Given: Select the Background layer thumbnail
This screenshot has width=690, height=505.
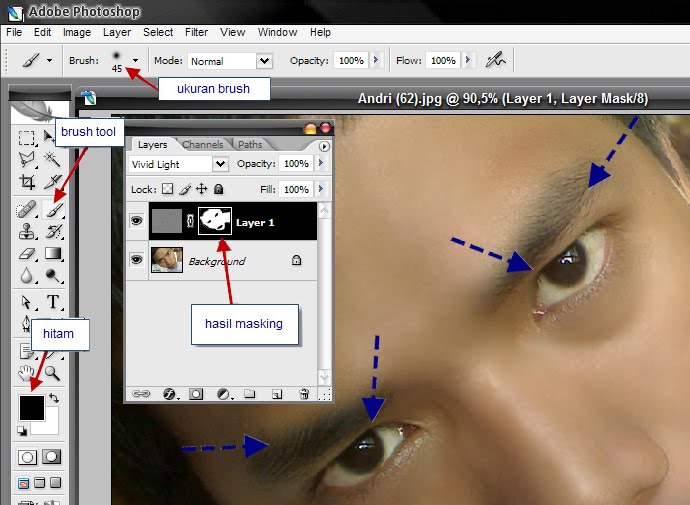Looking at the screenshot, I should (x=166, y=260).
